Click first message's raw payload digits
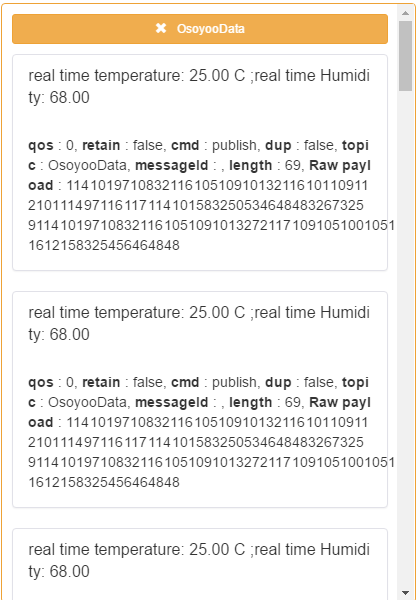Image resolution: width=418 pixels, height=600 pixels. pyautogui.click(x=211, y=215)
